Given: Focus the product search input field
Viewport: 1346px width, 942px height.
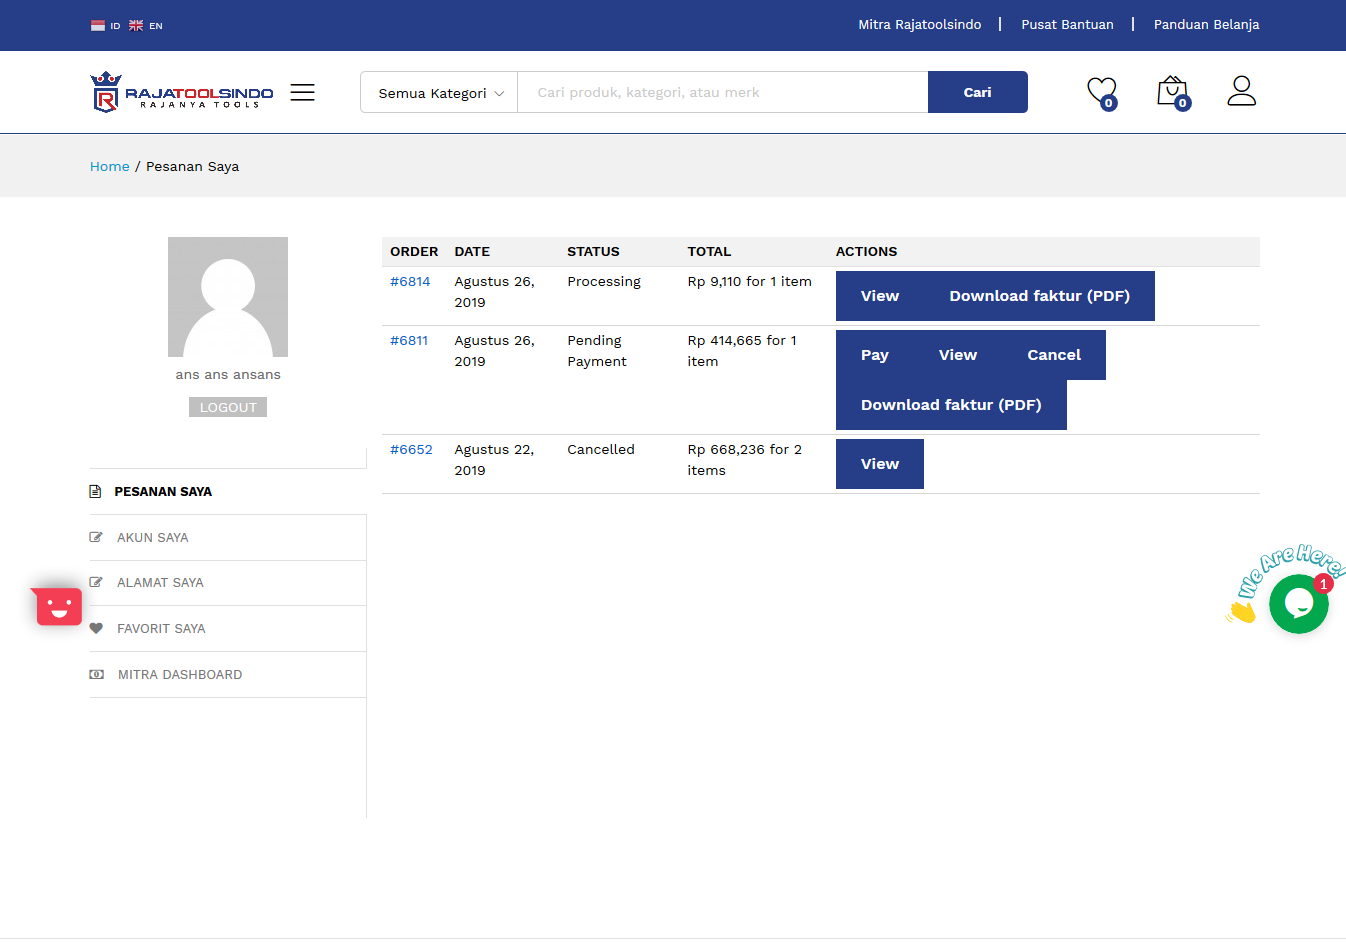Looking at the screenshot, I should (723, 92).
